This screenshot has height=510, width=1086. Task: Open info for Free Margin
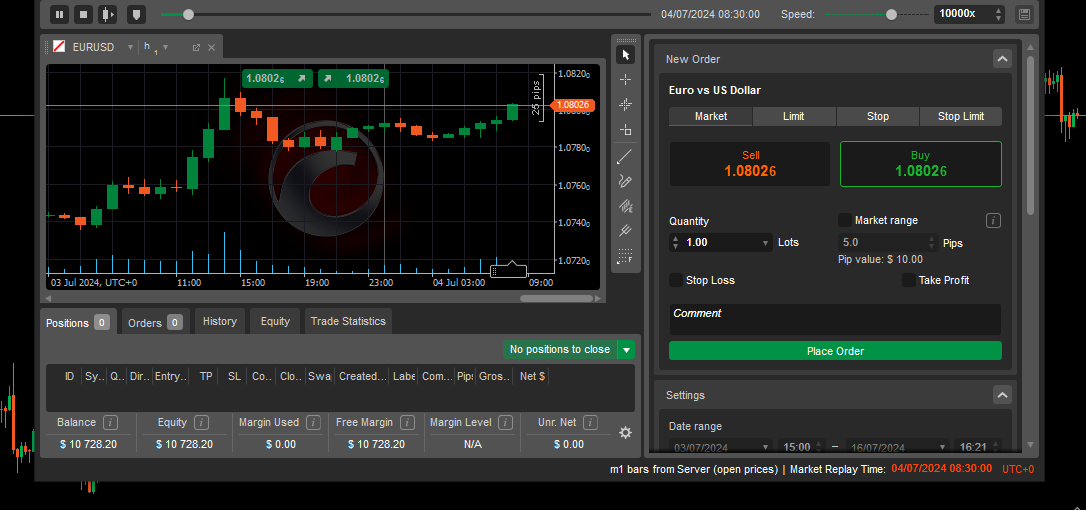(x=407, y=422)
